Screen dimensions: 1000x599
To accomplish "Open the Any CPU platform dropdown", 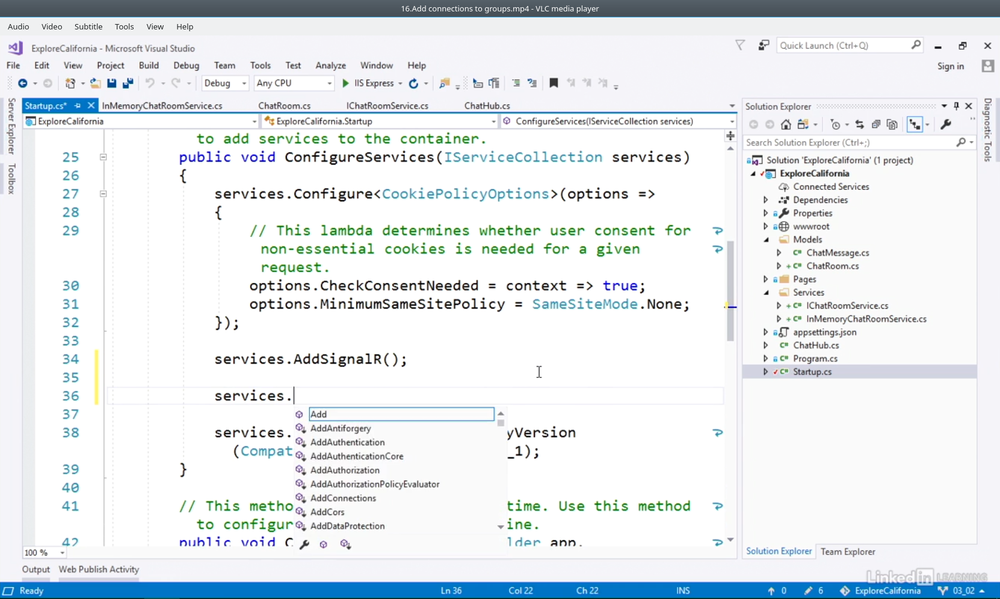I will click(x=294, y=84).
